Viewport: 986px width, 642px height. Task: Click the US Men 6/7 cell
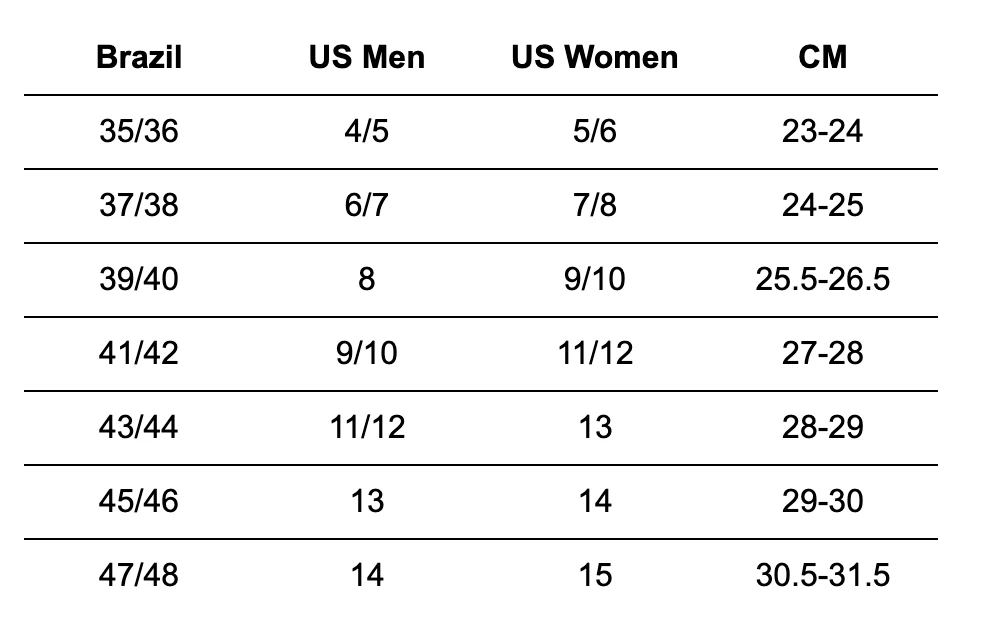pyautogui.click(x=366, y=205)
